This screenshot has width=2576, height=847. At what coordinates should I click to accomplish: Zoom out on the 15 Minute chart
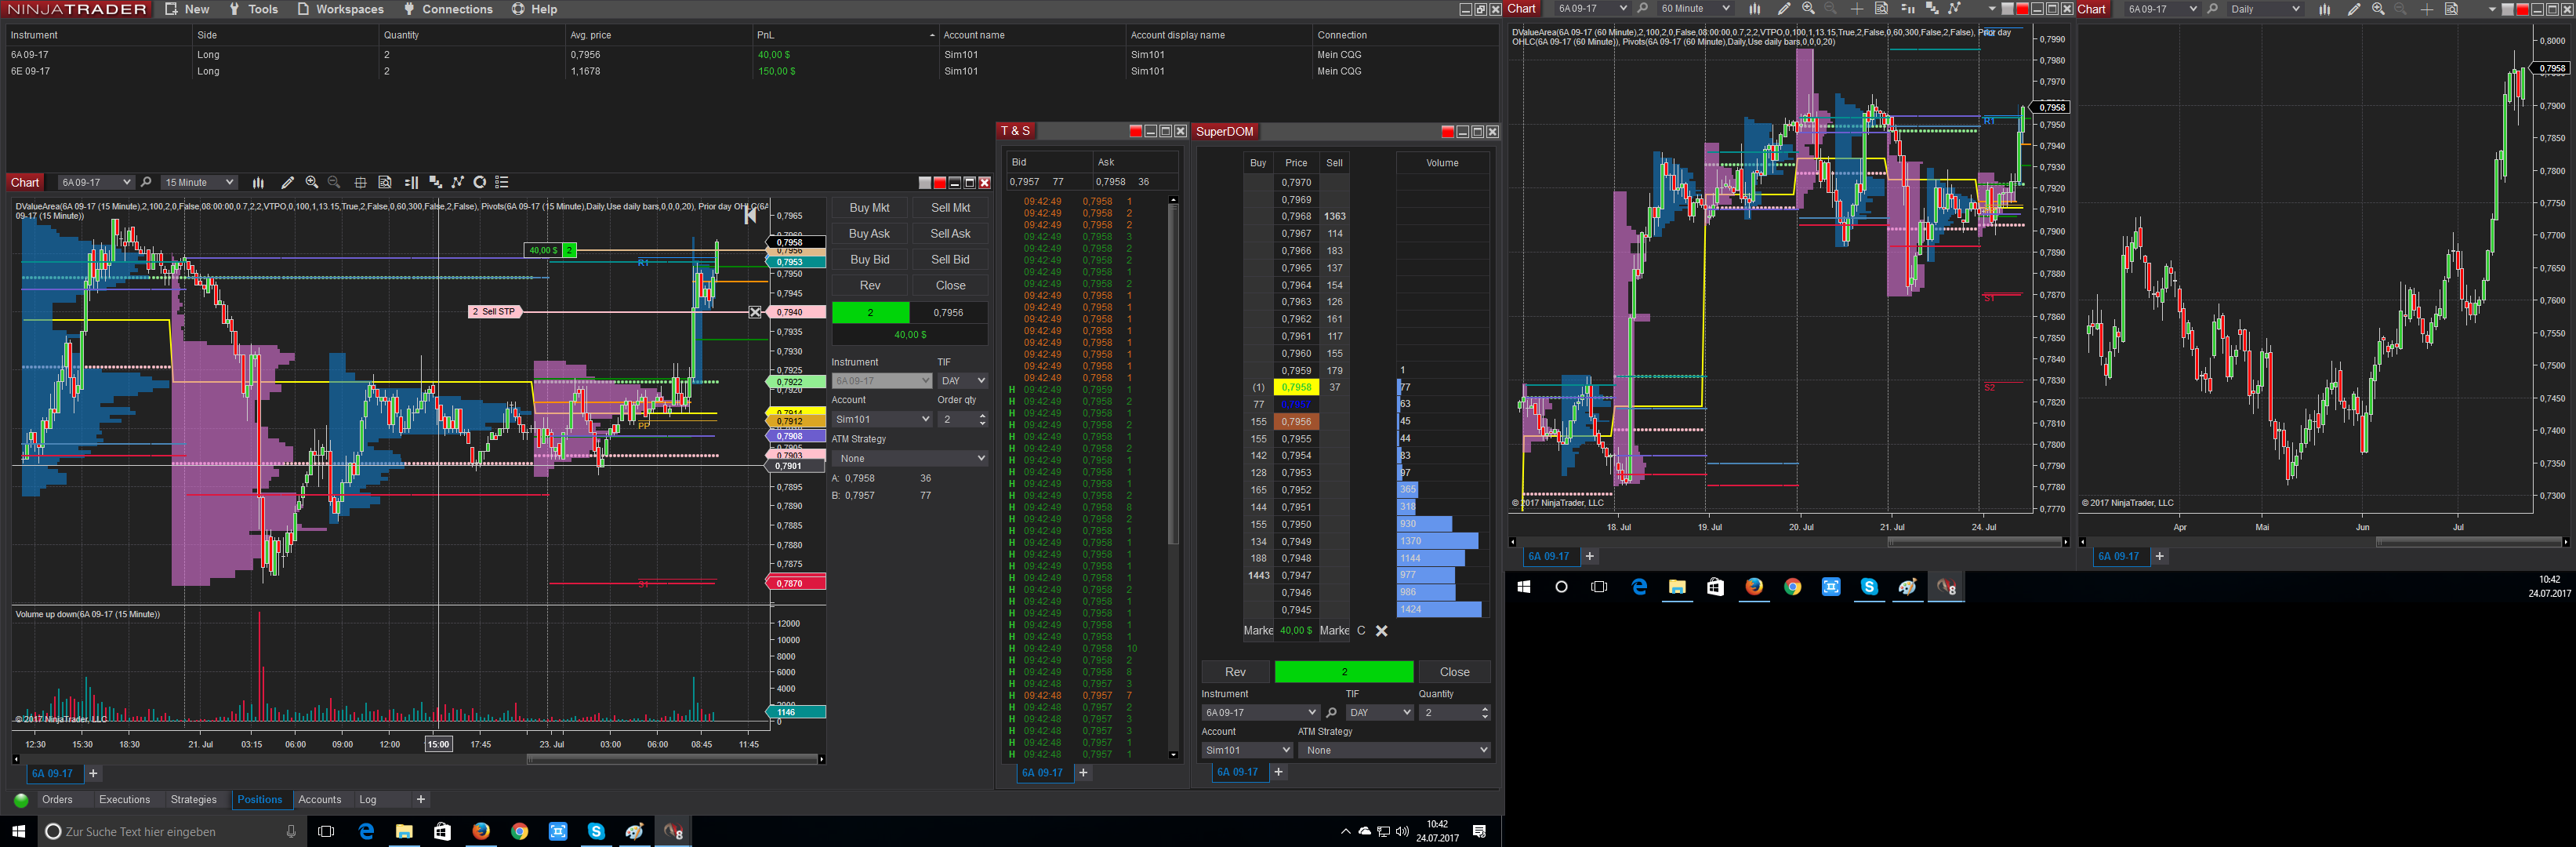(334, 182)
